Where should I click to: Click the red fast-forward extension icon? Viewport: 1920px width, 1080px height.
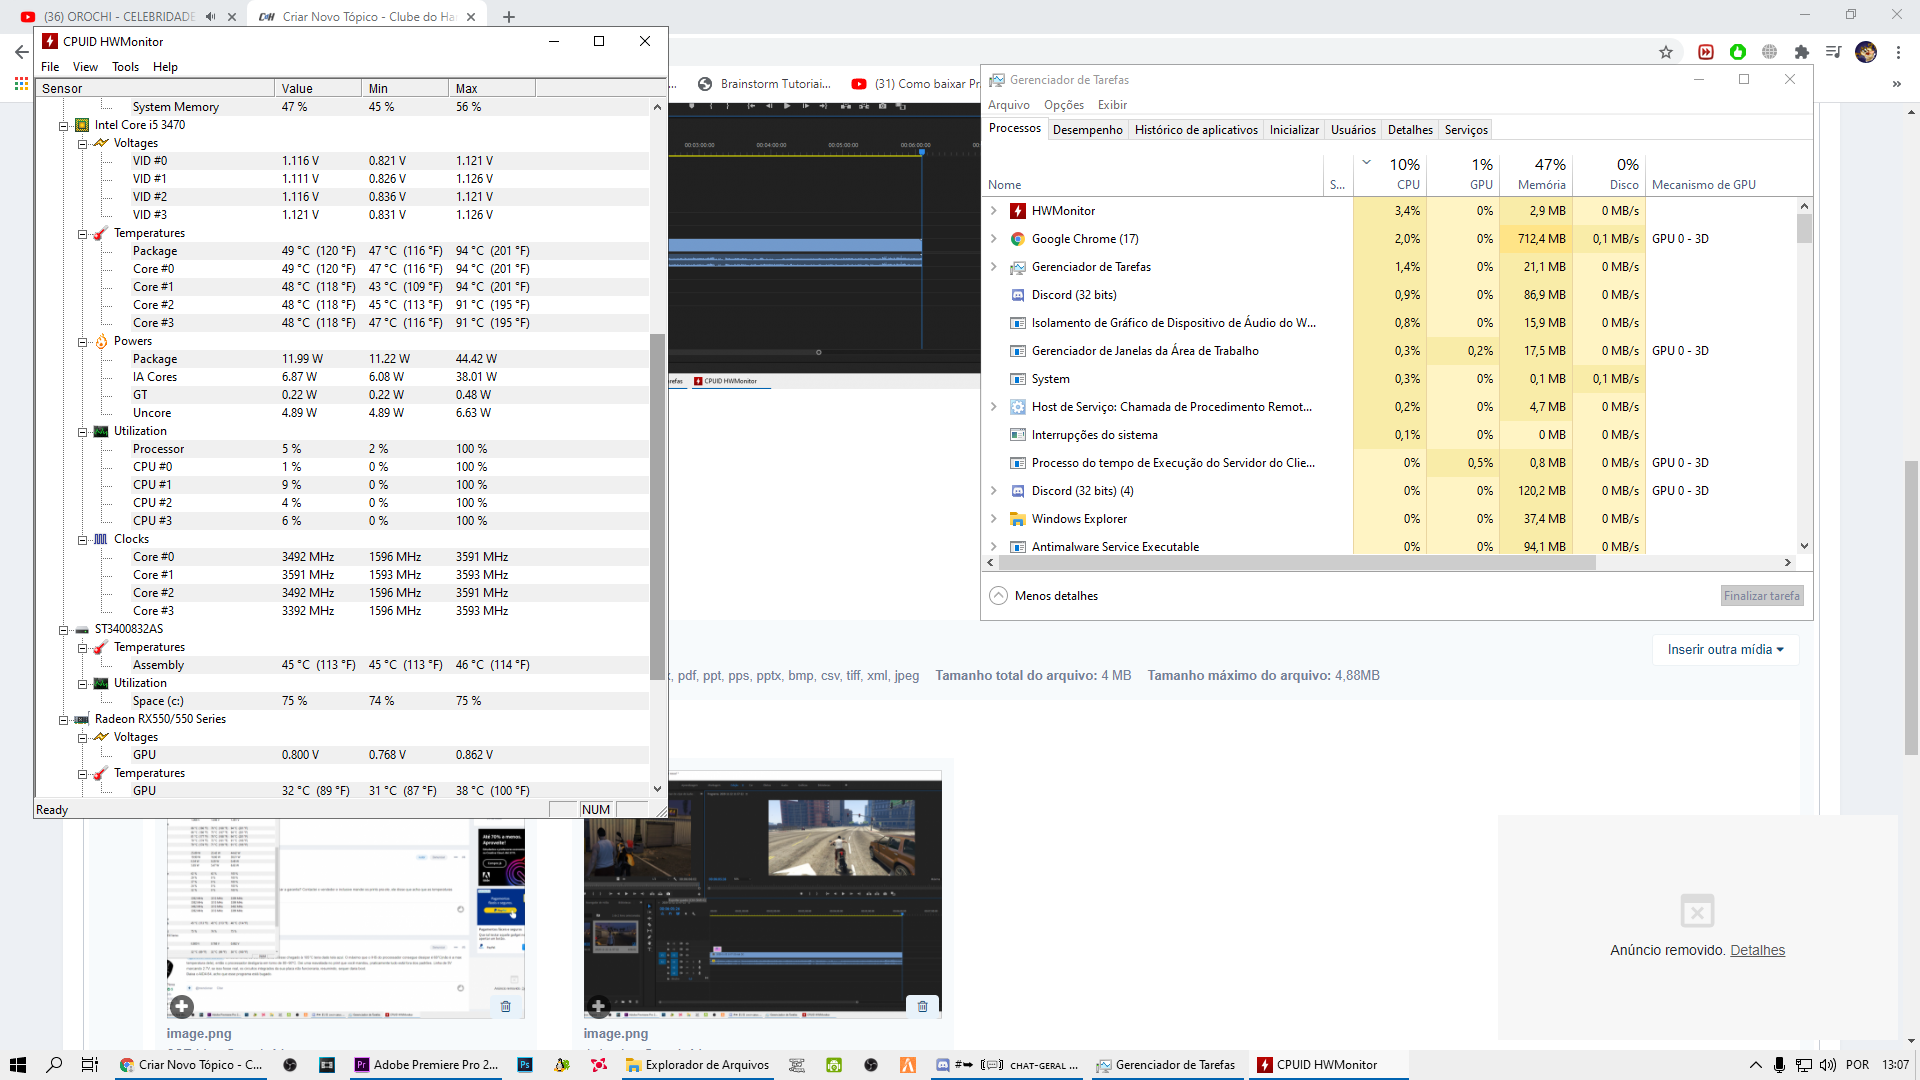pyautogui.click(x=1706, y=52)
